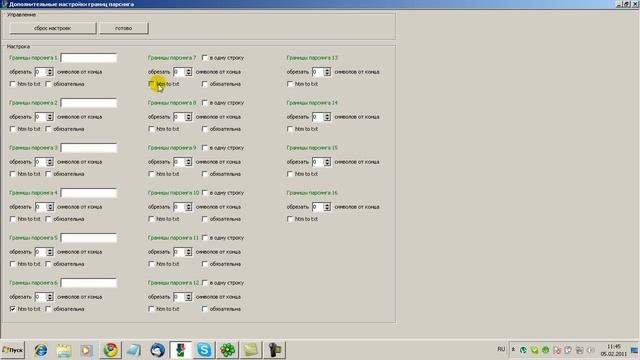640x360 pixels.
Task: Enable в одну строку for parsing border 10
Action: click(x=205, y=193)
